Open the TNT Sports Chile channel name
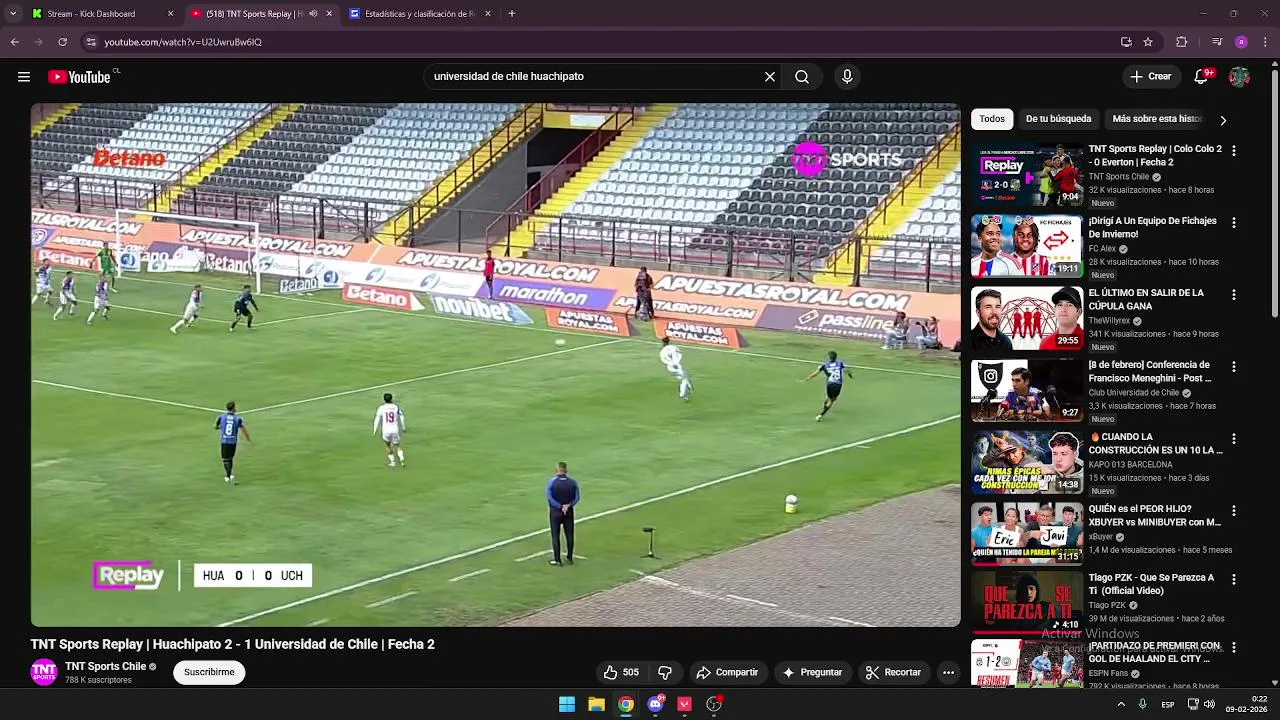 coord(106,666)
